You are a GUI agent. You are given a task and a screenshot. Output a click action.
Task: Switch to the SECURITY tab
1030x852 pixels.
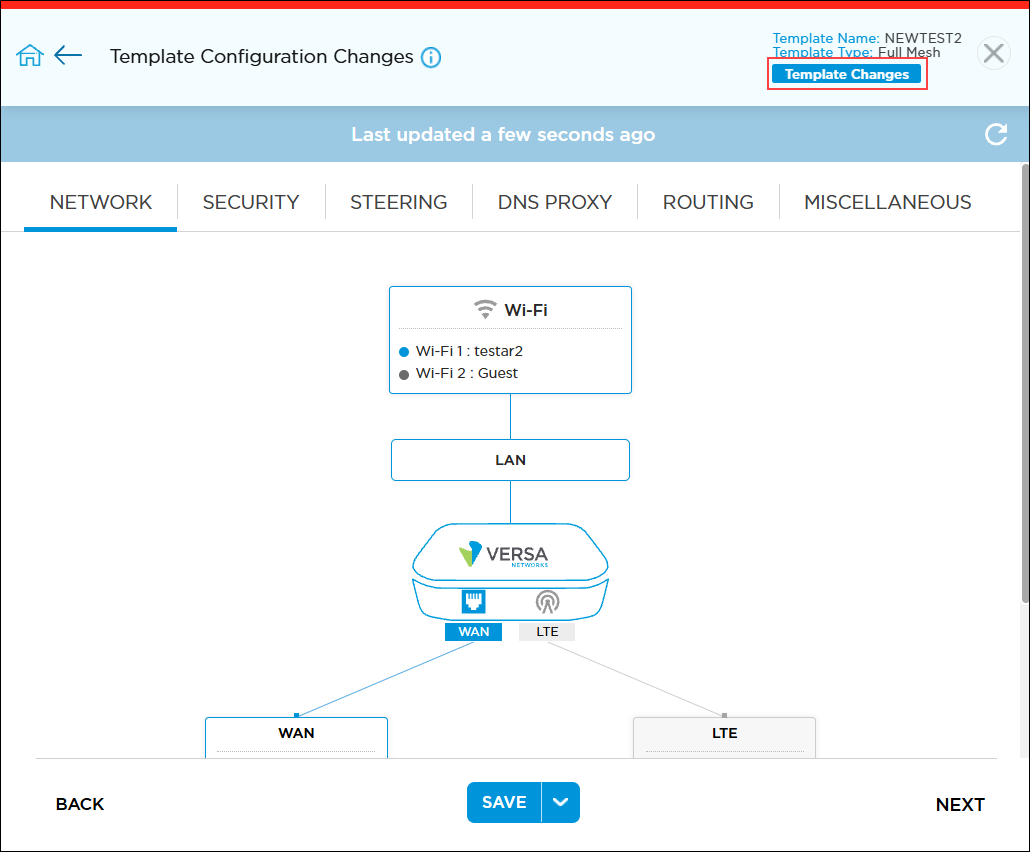point(251,202)
